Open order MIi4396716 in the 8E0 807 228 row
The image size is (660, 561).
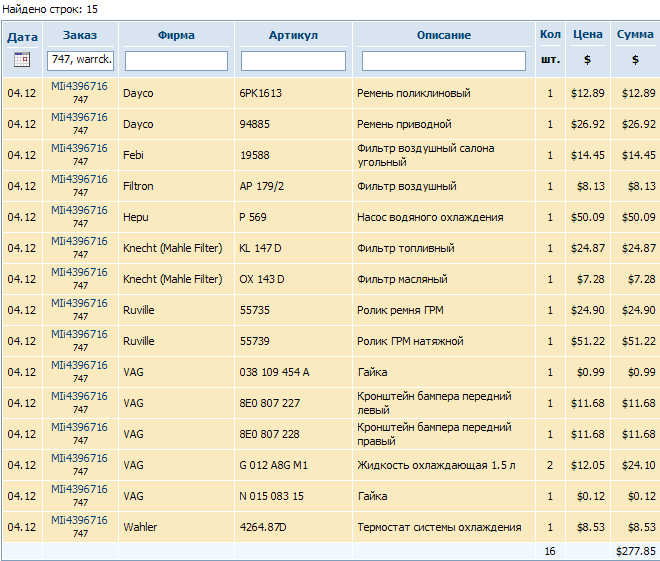[x=80, y=427]
